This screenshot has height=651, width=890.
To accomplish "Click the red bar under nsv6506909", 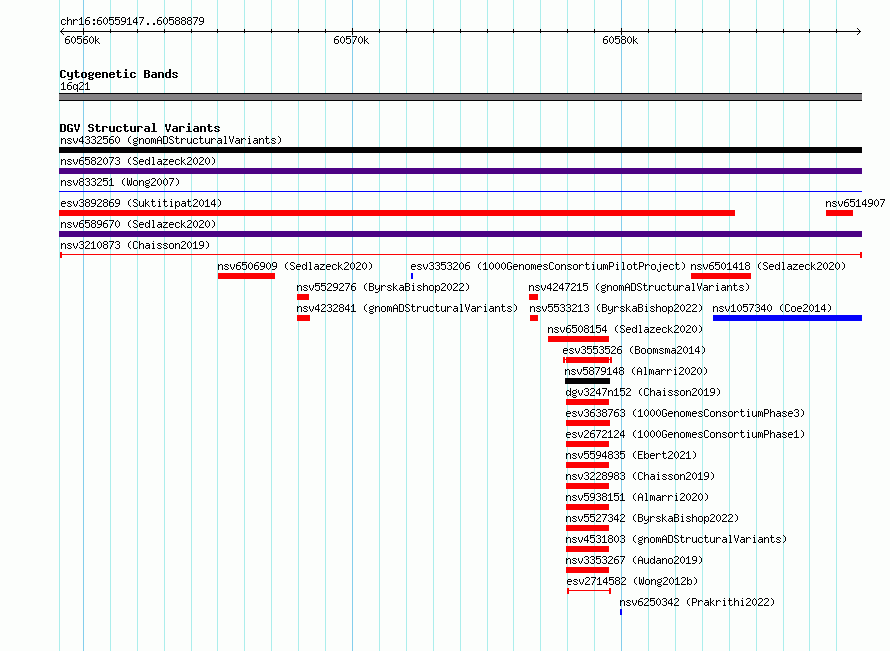I will 246,276.
